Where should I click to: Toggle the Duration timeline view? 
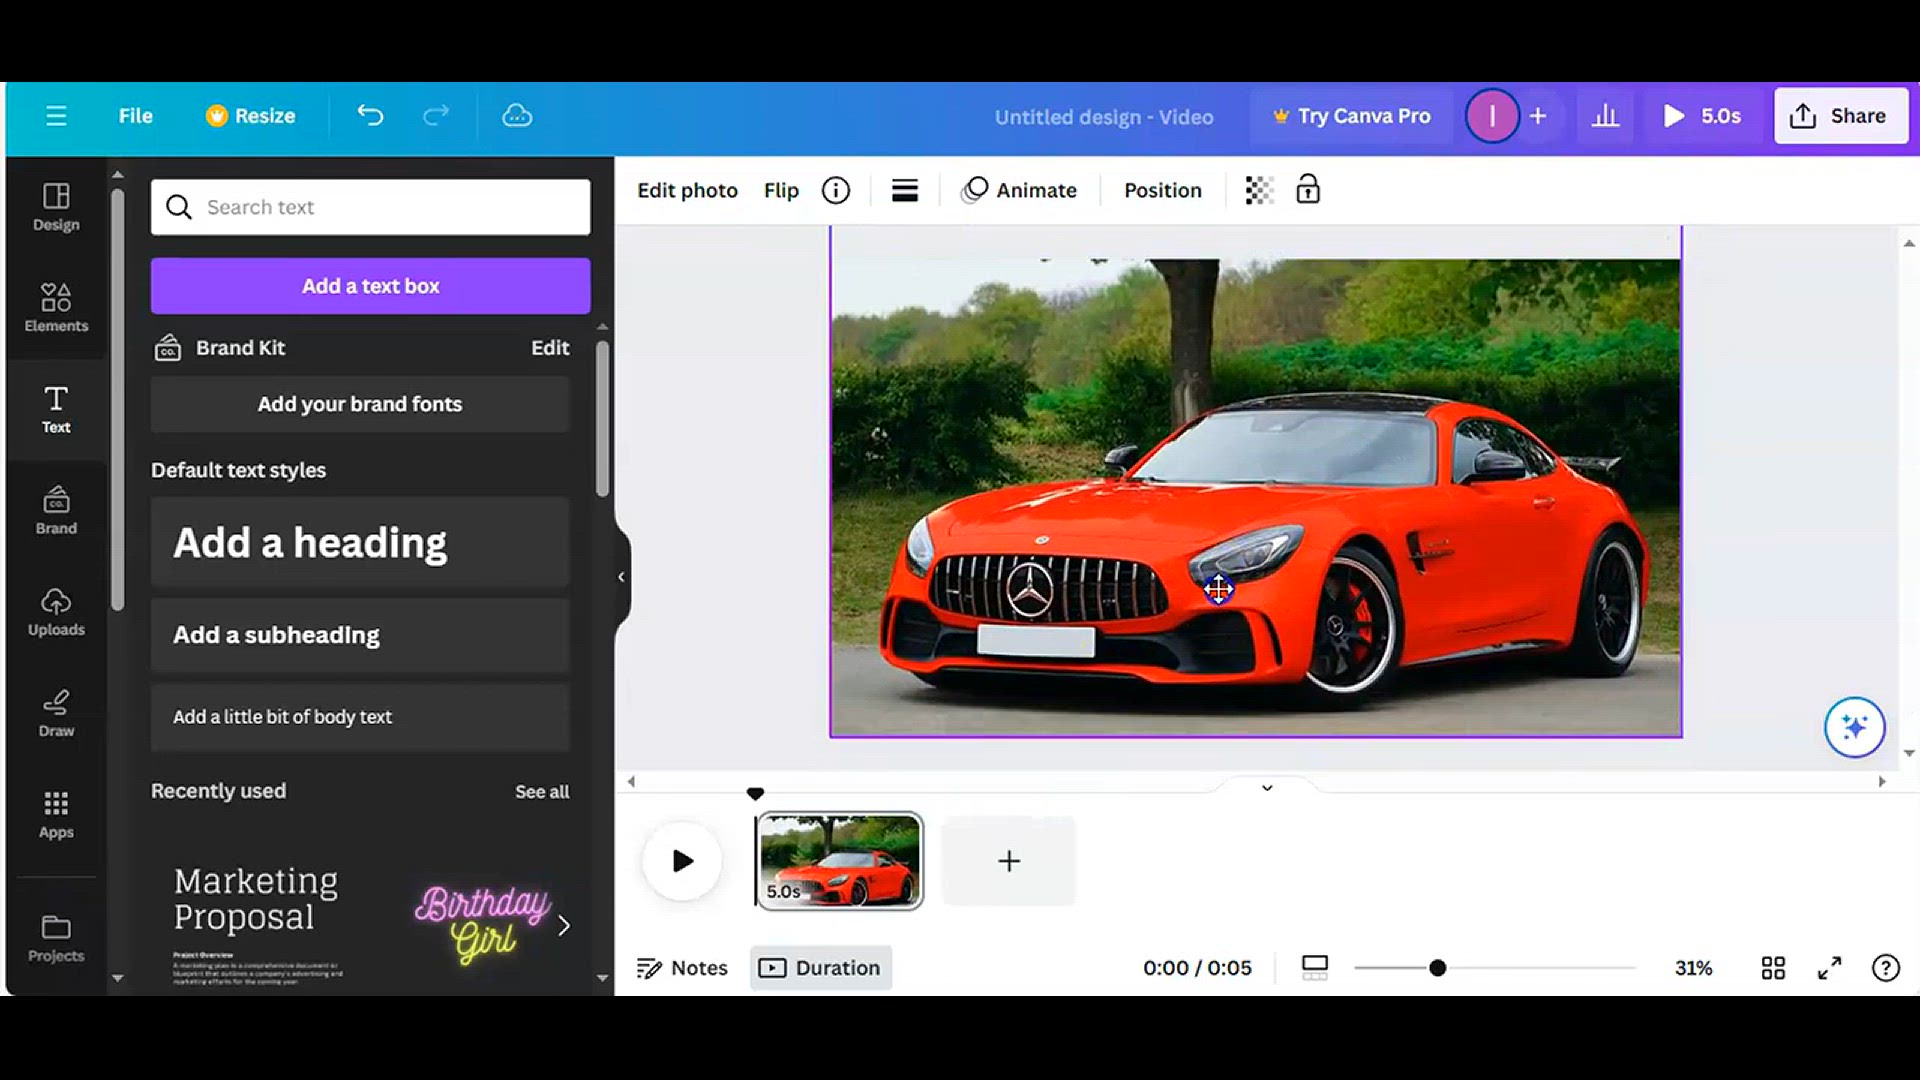point(821,968)
